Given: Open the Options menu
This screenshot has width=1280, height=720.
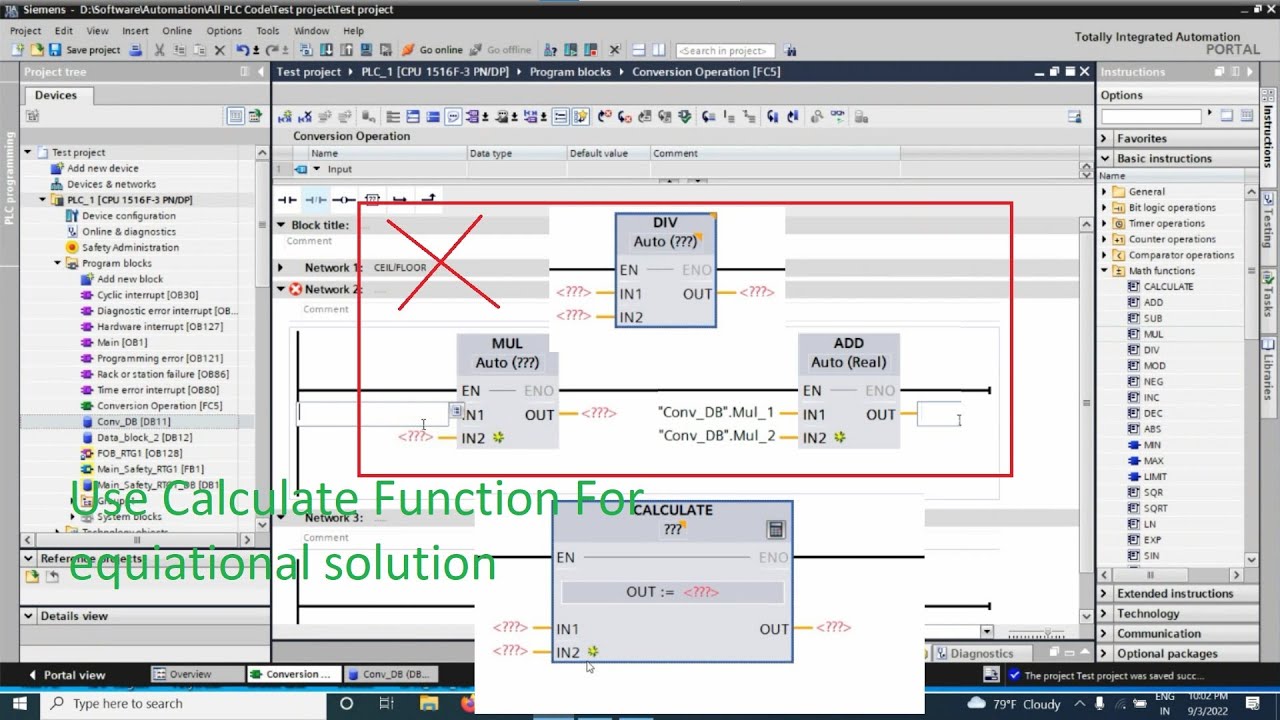Looking at the screenshot, I should 224,31.
